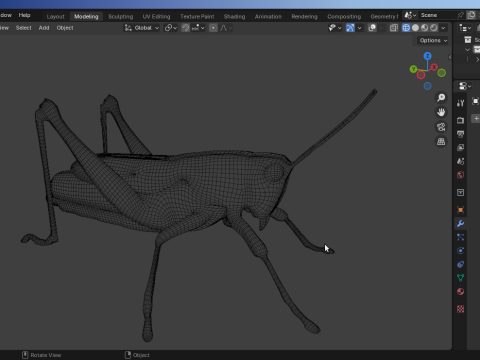Select solid viewport shading
The width and height of the screenshot is (480, 360).
point(415,28)
